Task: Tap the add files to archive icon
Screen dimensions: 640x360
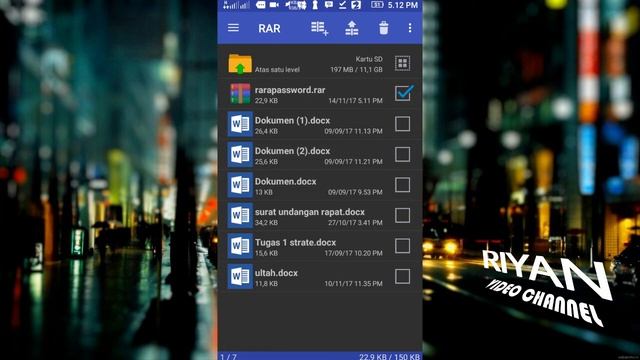Action: (x=320, y=28)
